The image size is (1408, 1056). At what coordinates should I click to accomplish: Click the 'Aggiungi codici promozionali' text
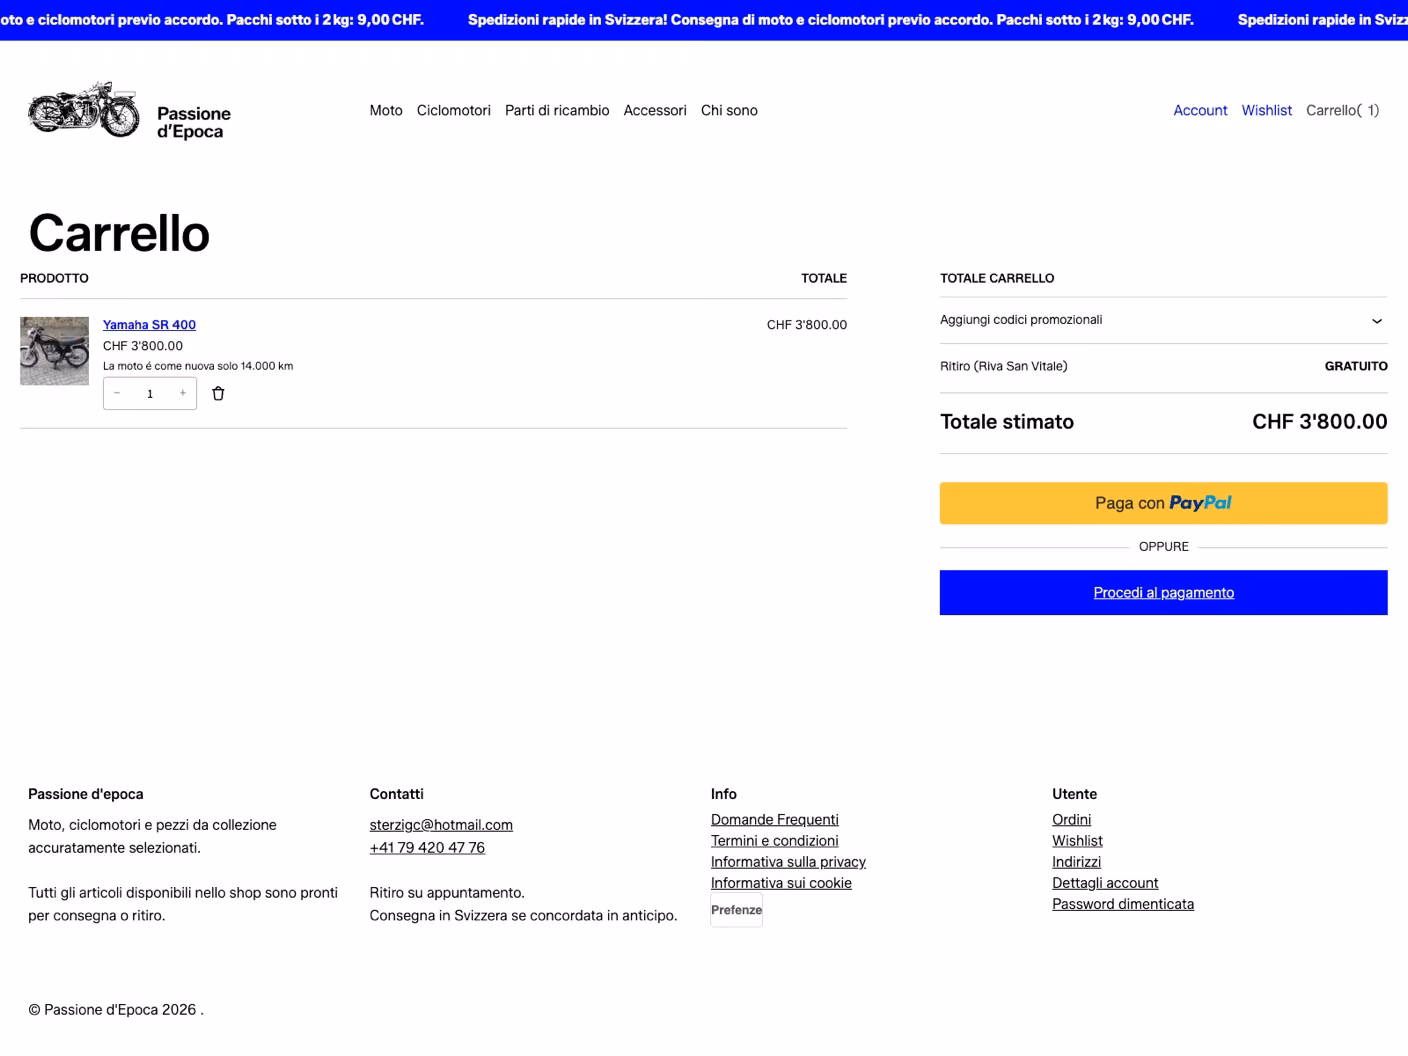tap(1021, 320)
